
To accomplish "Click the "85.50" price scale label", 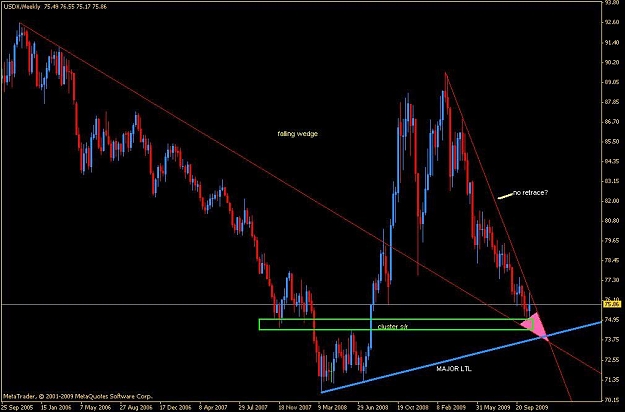I will pos(612,141).
